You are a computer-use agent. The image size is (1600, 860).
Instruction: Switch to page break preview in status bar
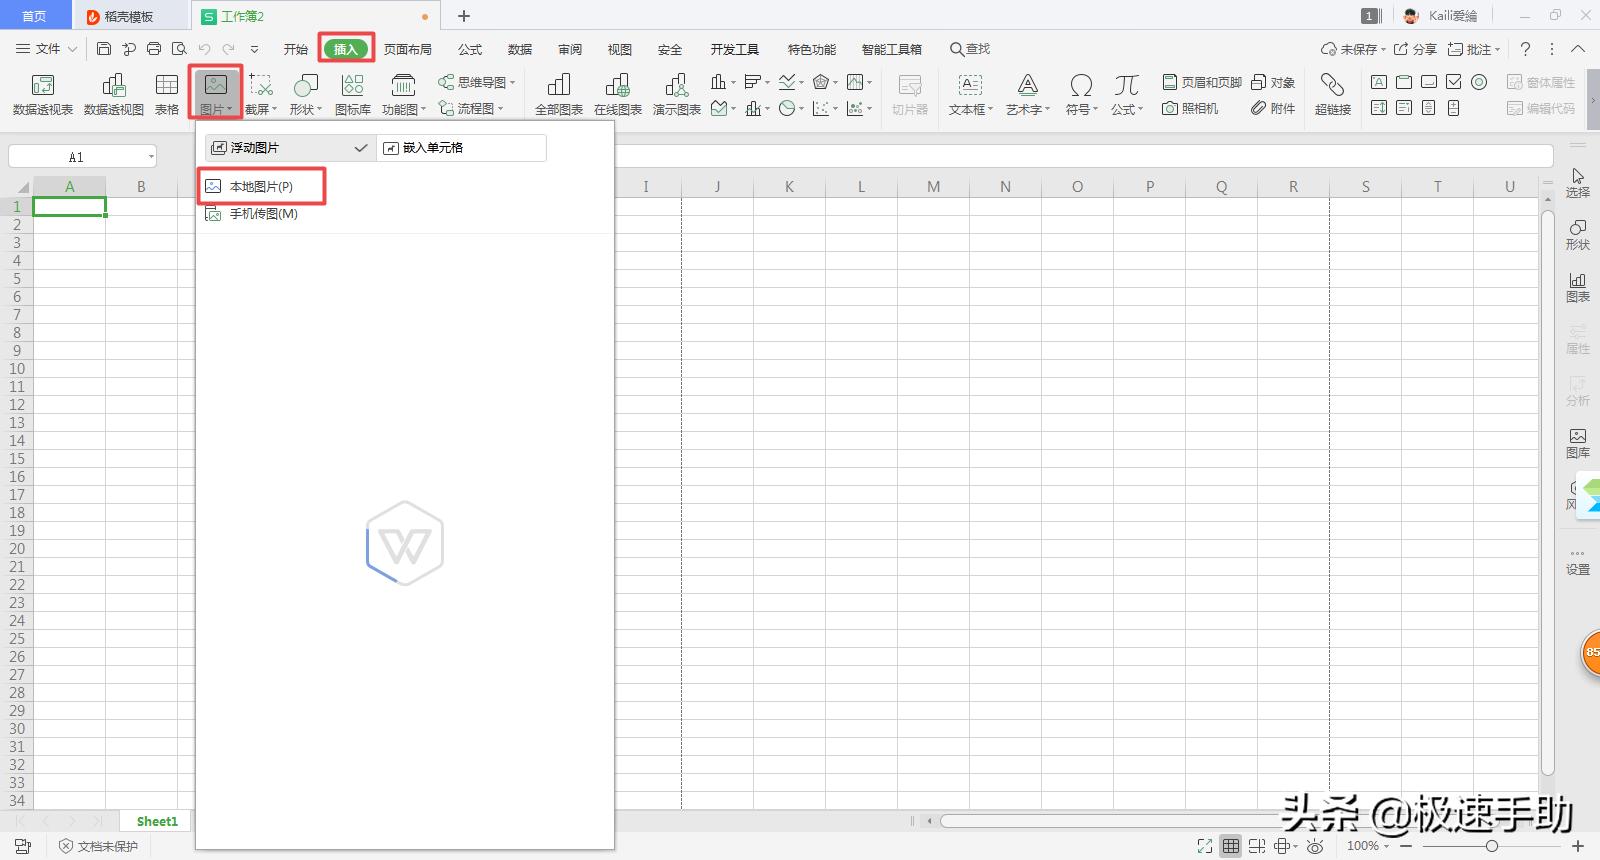[x=1257, y=846]
